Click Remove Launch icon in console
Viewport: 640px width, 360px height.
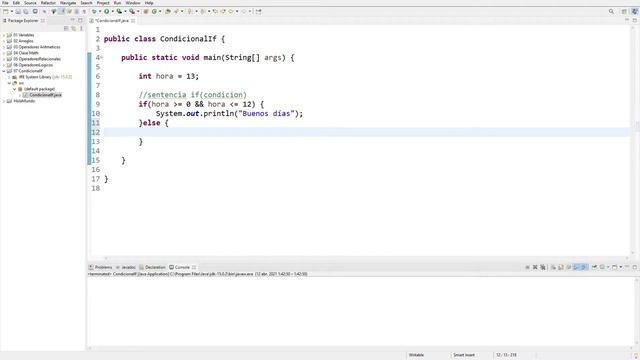(535, 267)
